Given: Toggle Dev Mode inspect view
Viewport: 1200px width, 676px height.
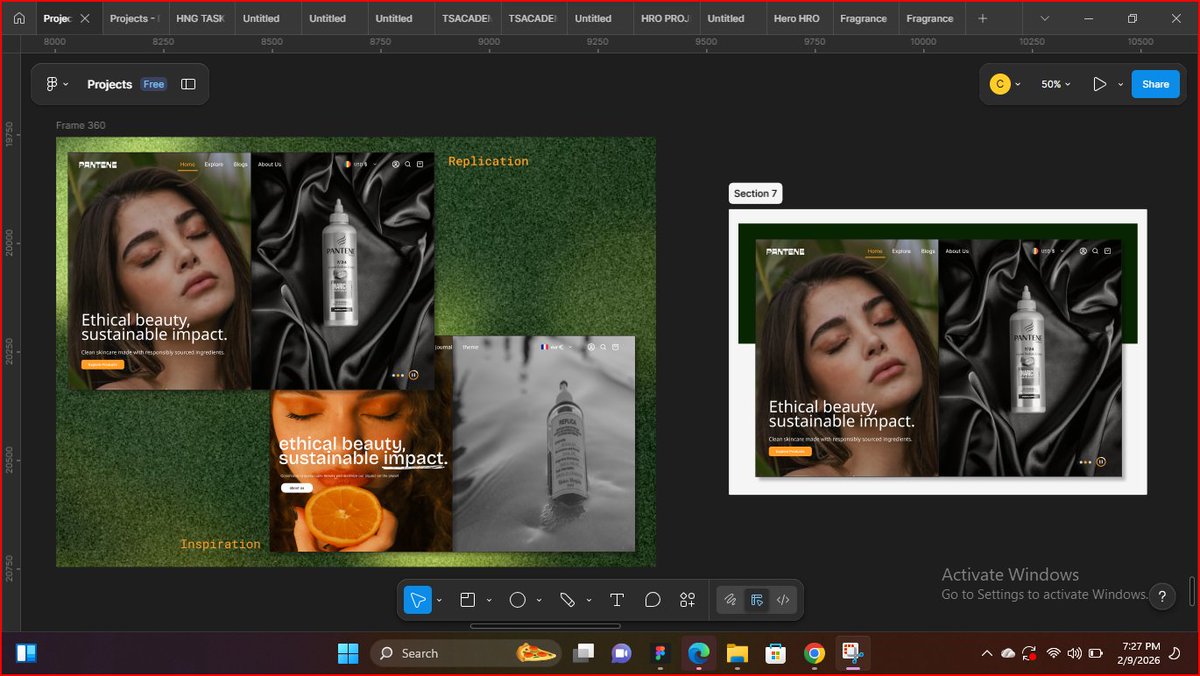Looking at the screenshot, I should (757, 599).
